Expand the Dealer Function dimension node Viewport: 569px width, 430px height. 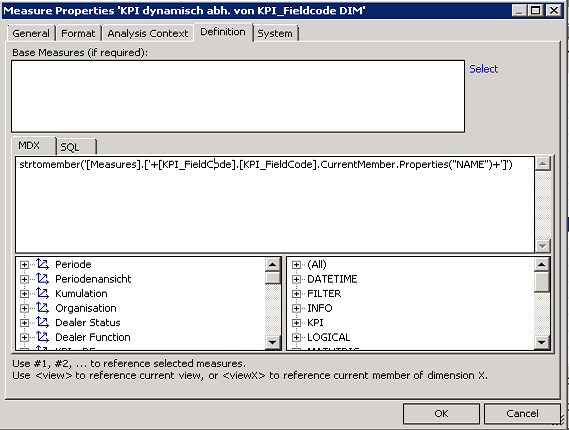click(24, 337)
